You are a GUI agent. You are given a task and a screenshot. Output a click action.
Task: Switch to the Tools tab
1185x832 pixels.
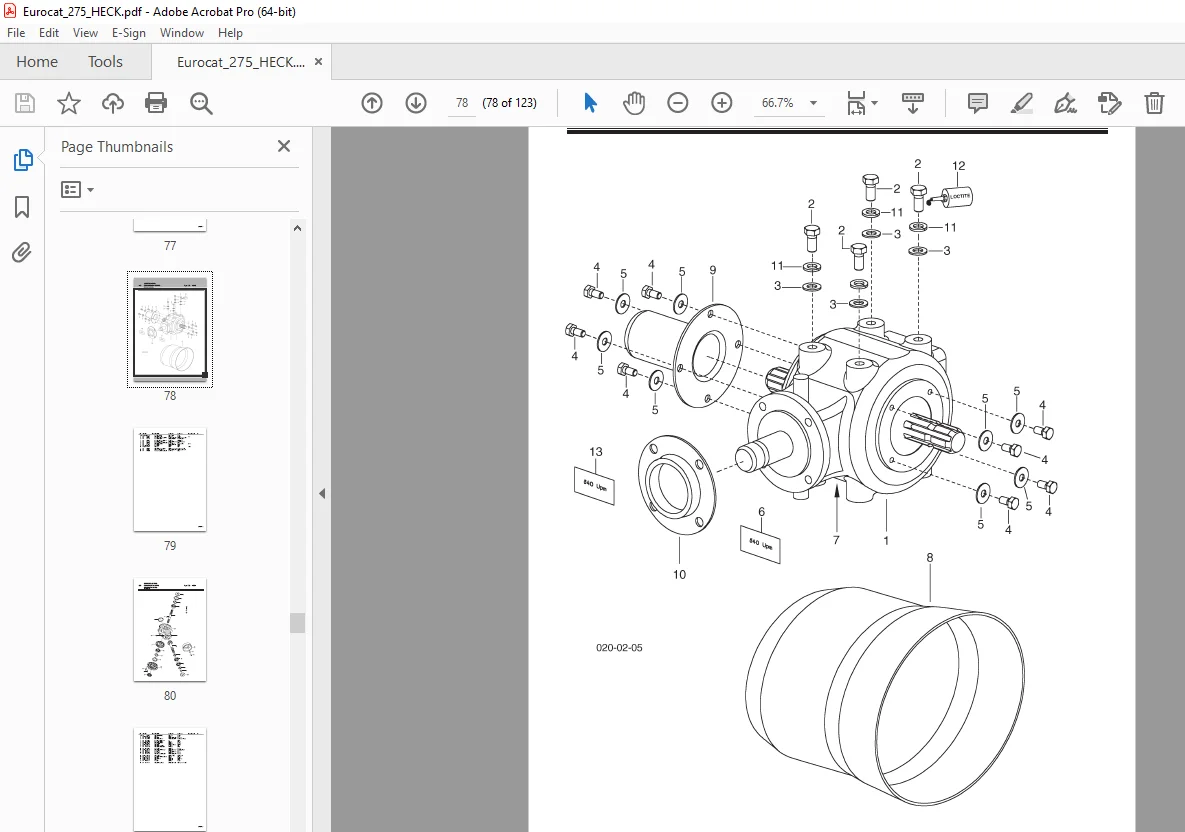pos(105,61)
